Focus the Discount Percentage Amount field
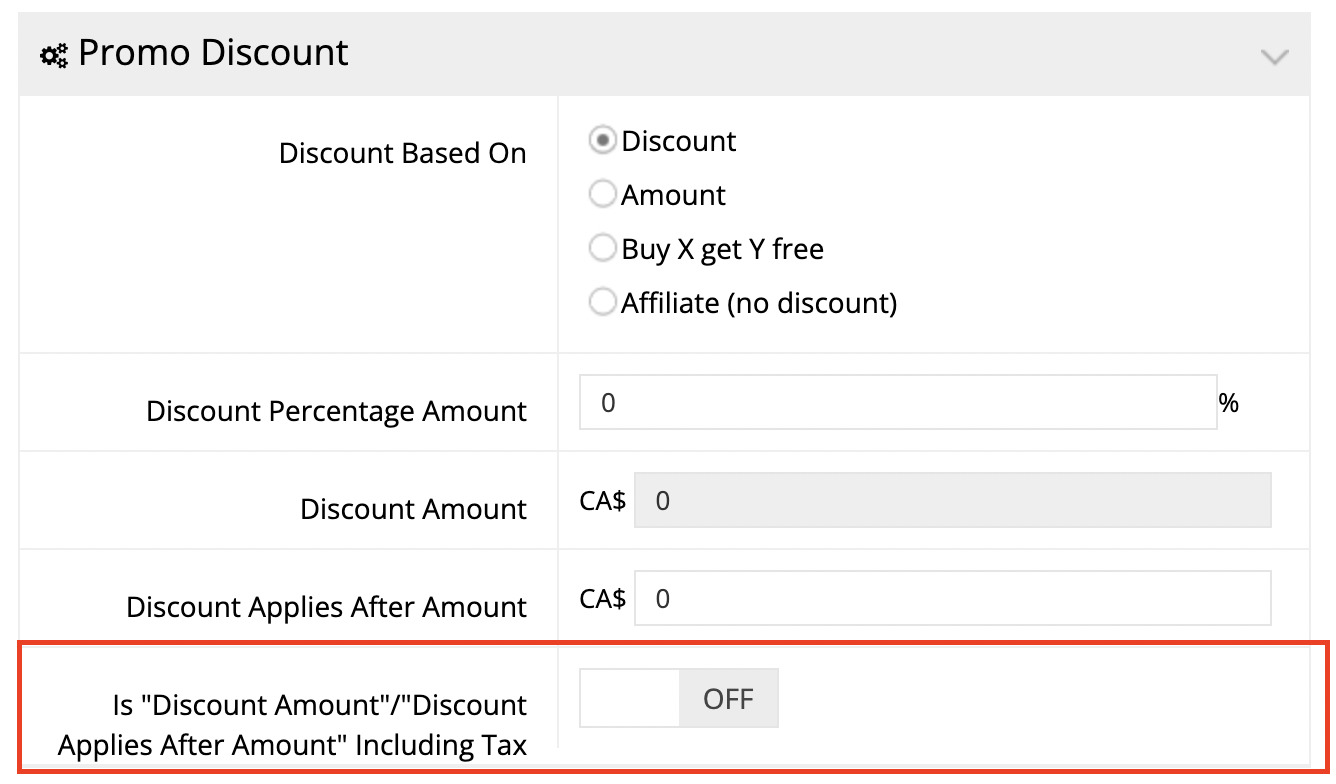Screen dimensions: 1336x784 [897, 402]
